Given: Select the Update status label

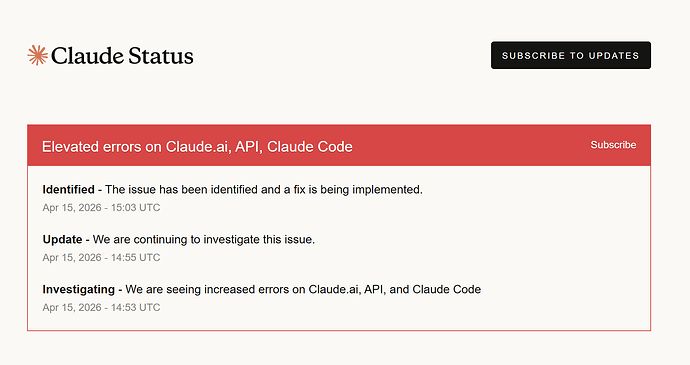Looking at the screenshot, I should pyautogui.click(x=62, y=240).
